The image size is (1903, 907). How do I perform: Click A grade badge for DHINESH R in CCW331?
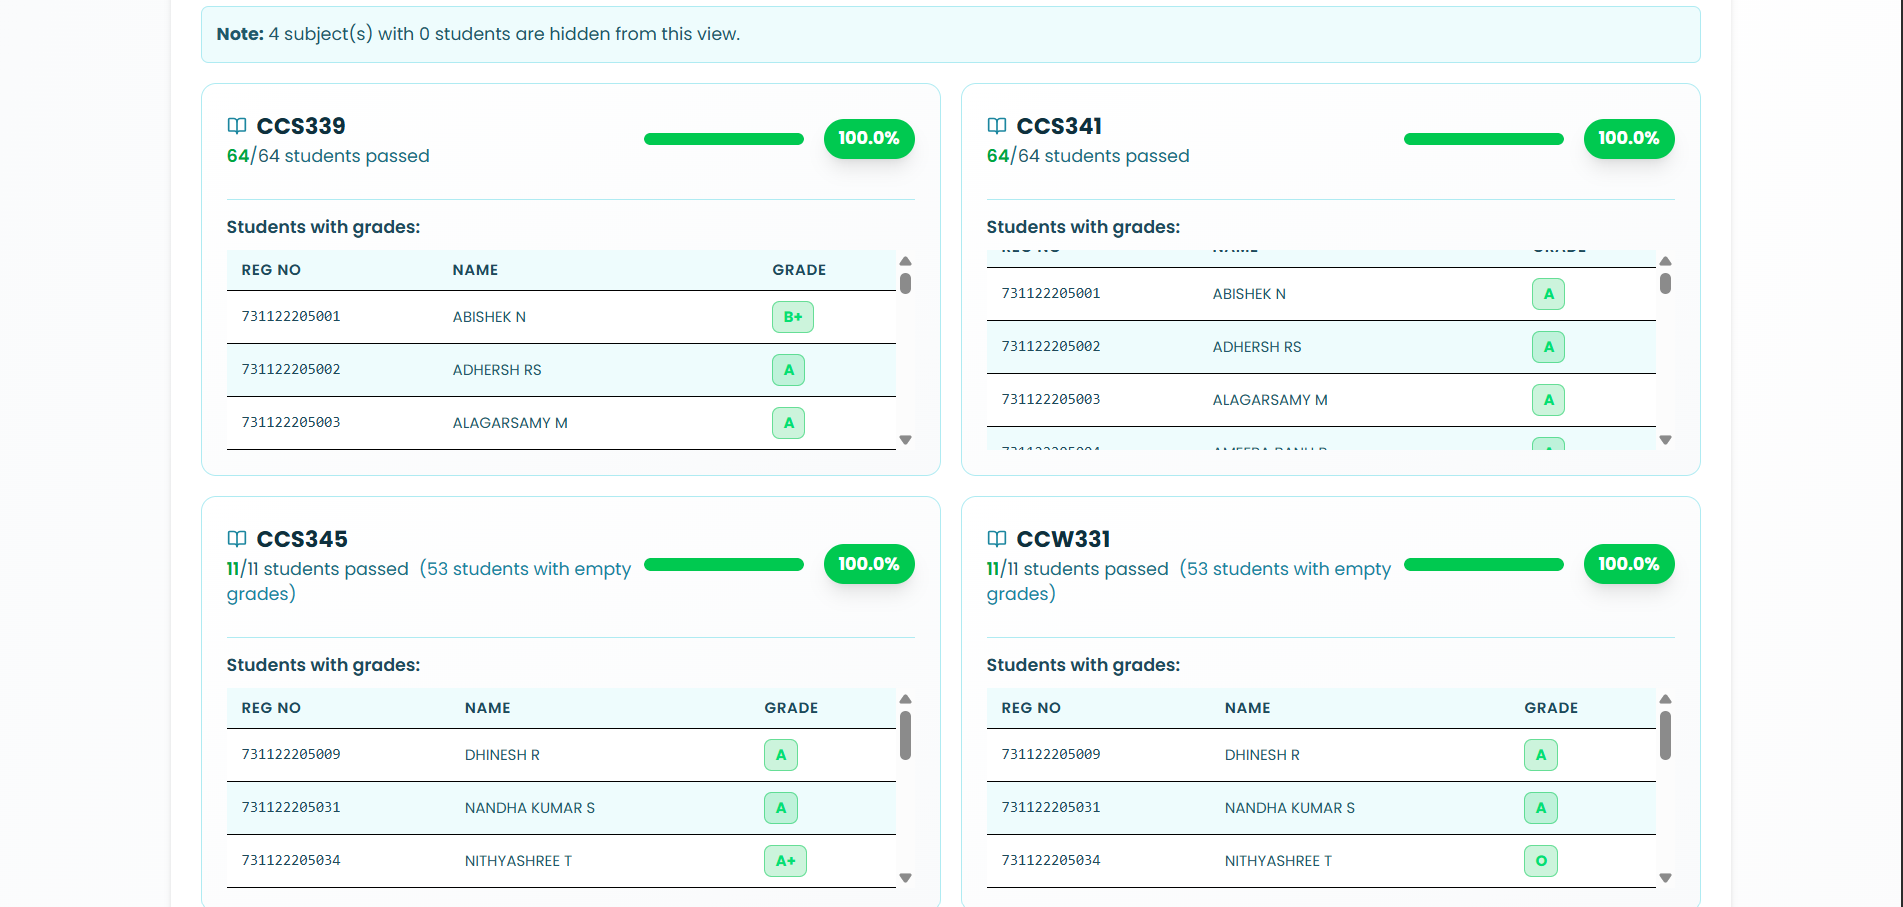(1541, 755)
